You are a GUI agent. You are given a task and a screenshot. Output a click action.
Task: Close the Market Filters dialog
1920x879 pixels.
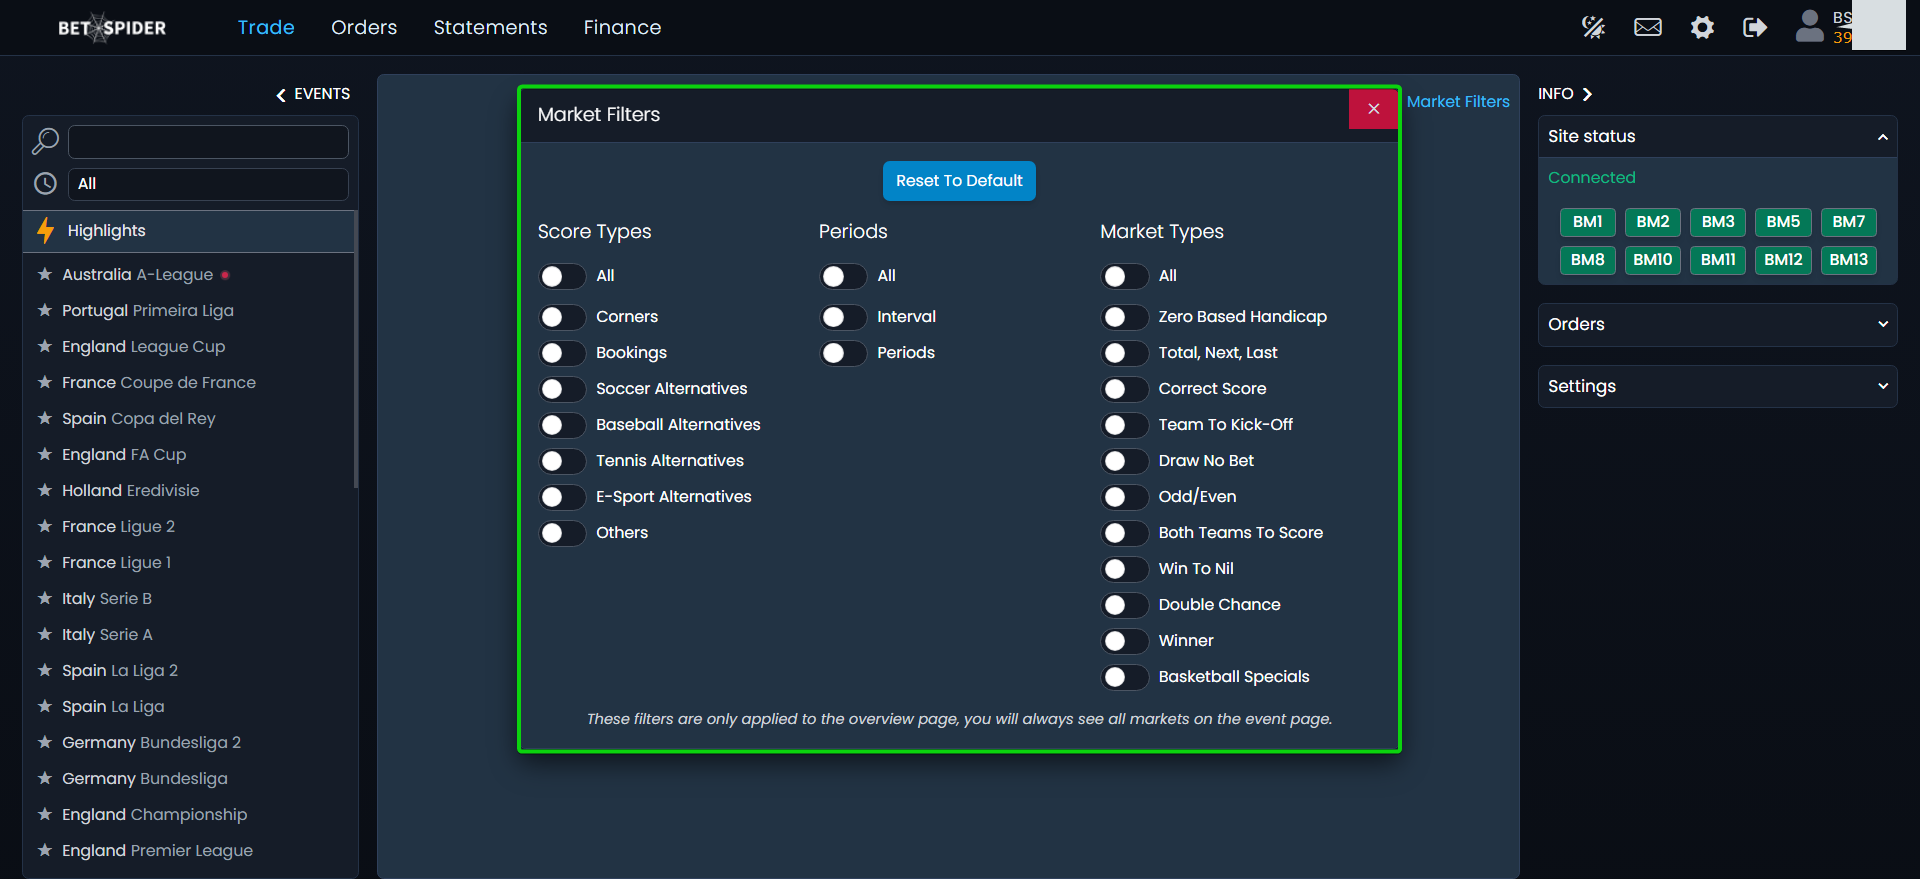tap(1373, 109)
